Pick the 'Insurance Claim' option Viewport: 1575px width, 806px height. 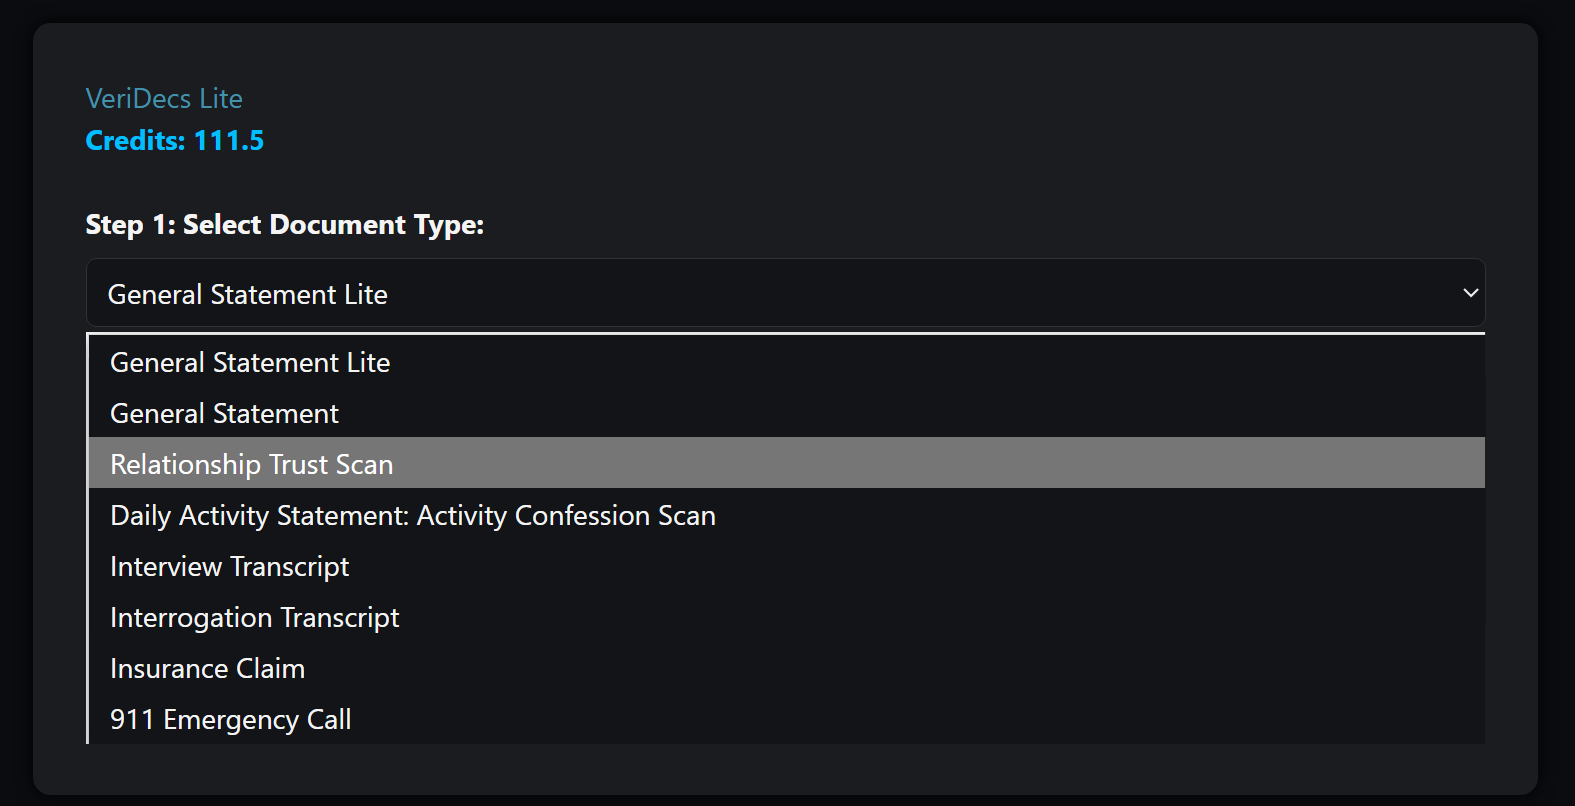(207, 668)
